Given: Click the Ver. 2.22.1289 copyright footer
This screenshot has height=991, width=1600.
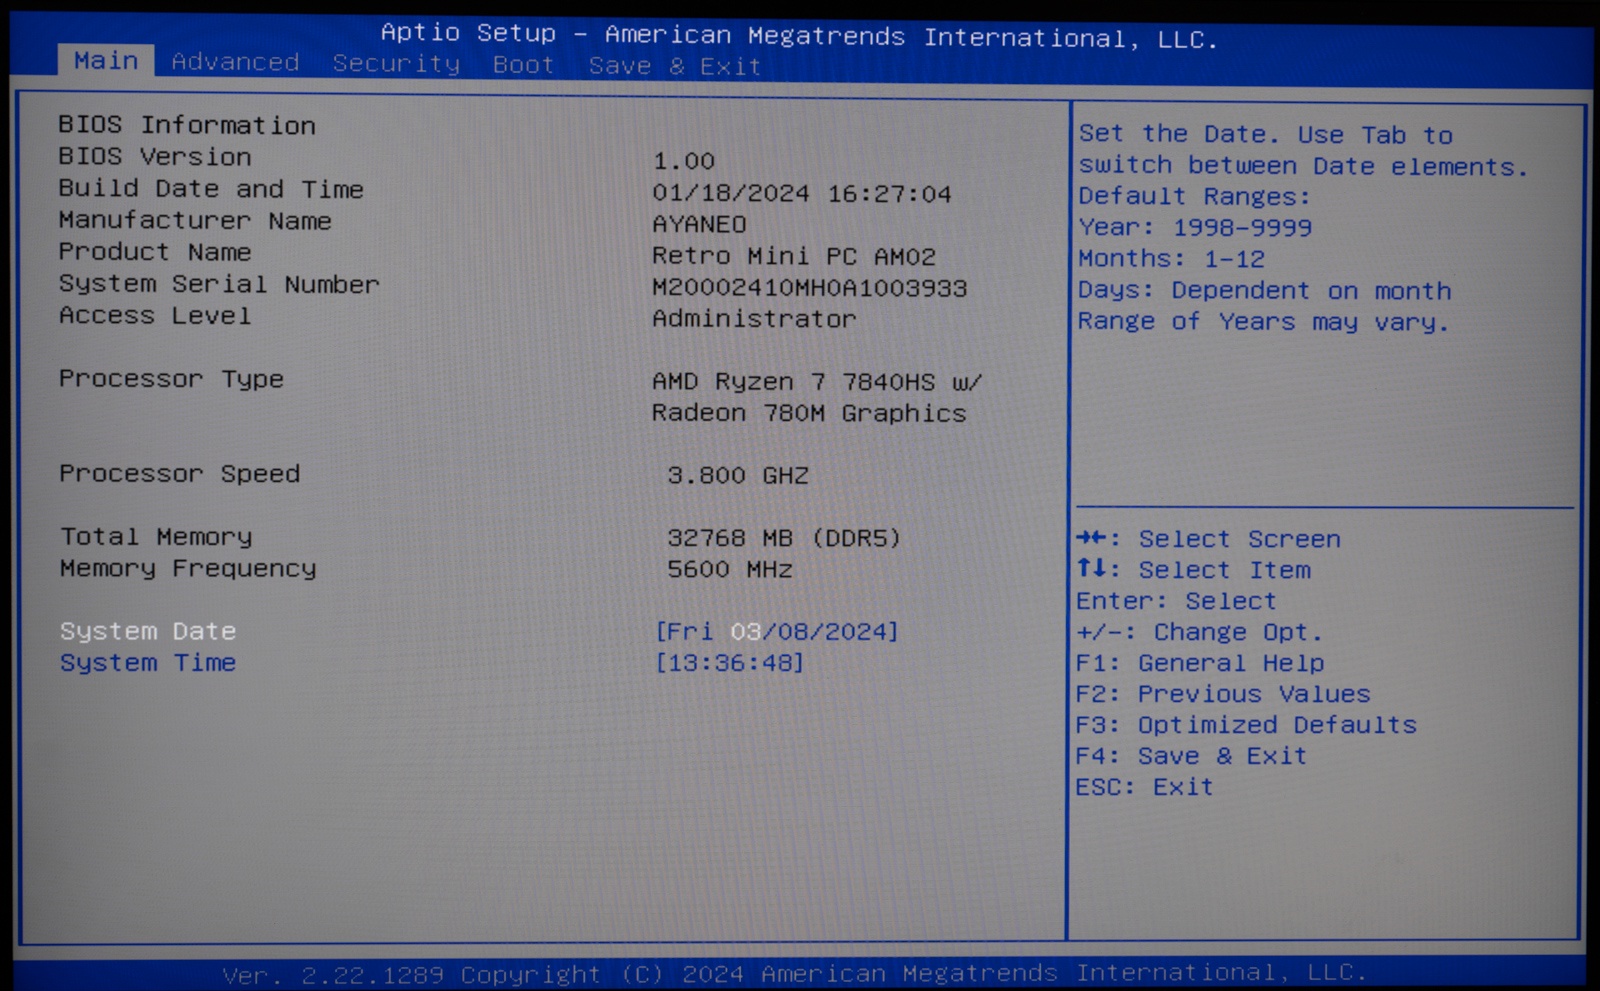Looking at the screenshot, I should pyautogui.click(x=794, y=973).
